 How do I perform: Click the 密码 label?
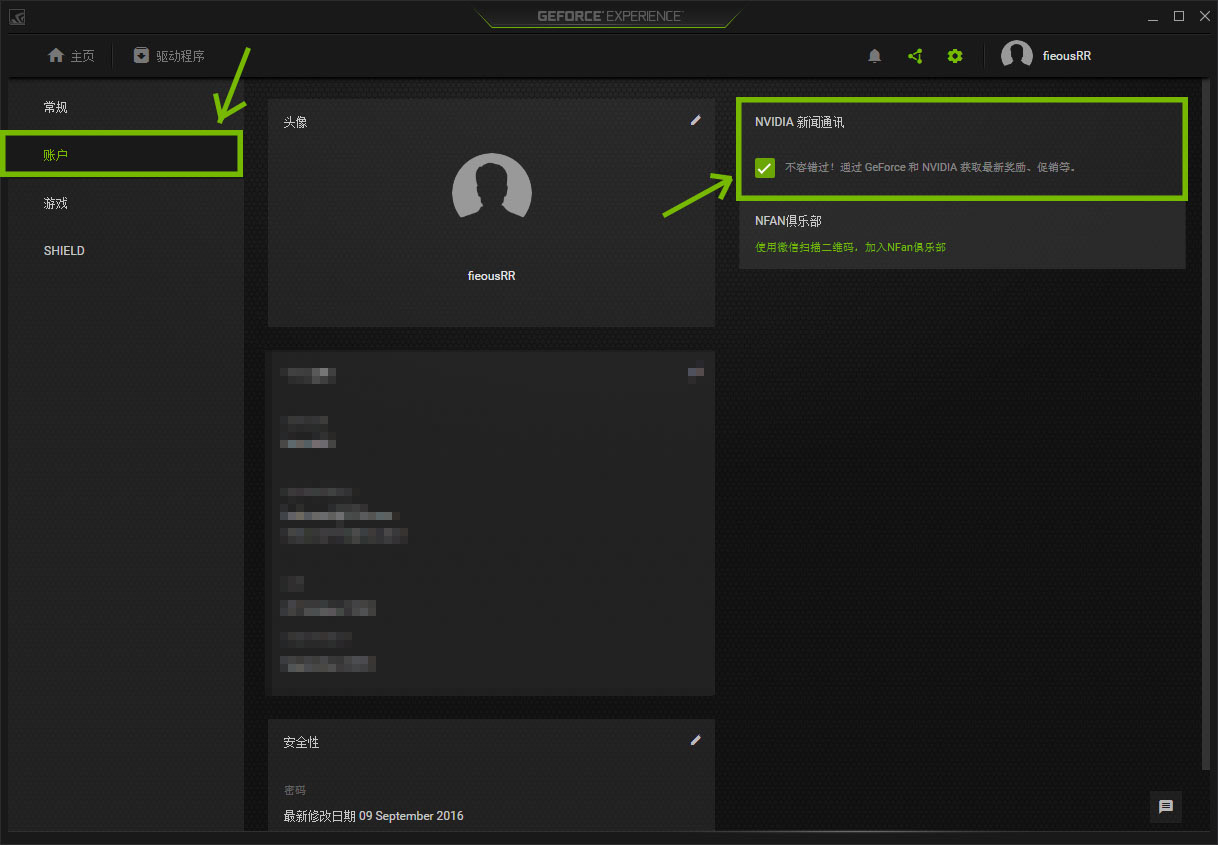tap(295, 790)
